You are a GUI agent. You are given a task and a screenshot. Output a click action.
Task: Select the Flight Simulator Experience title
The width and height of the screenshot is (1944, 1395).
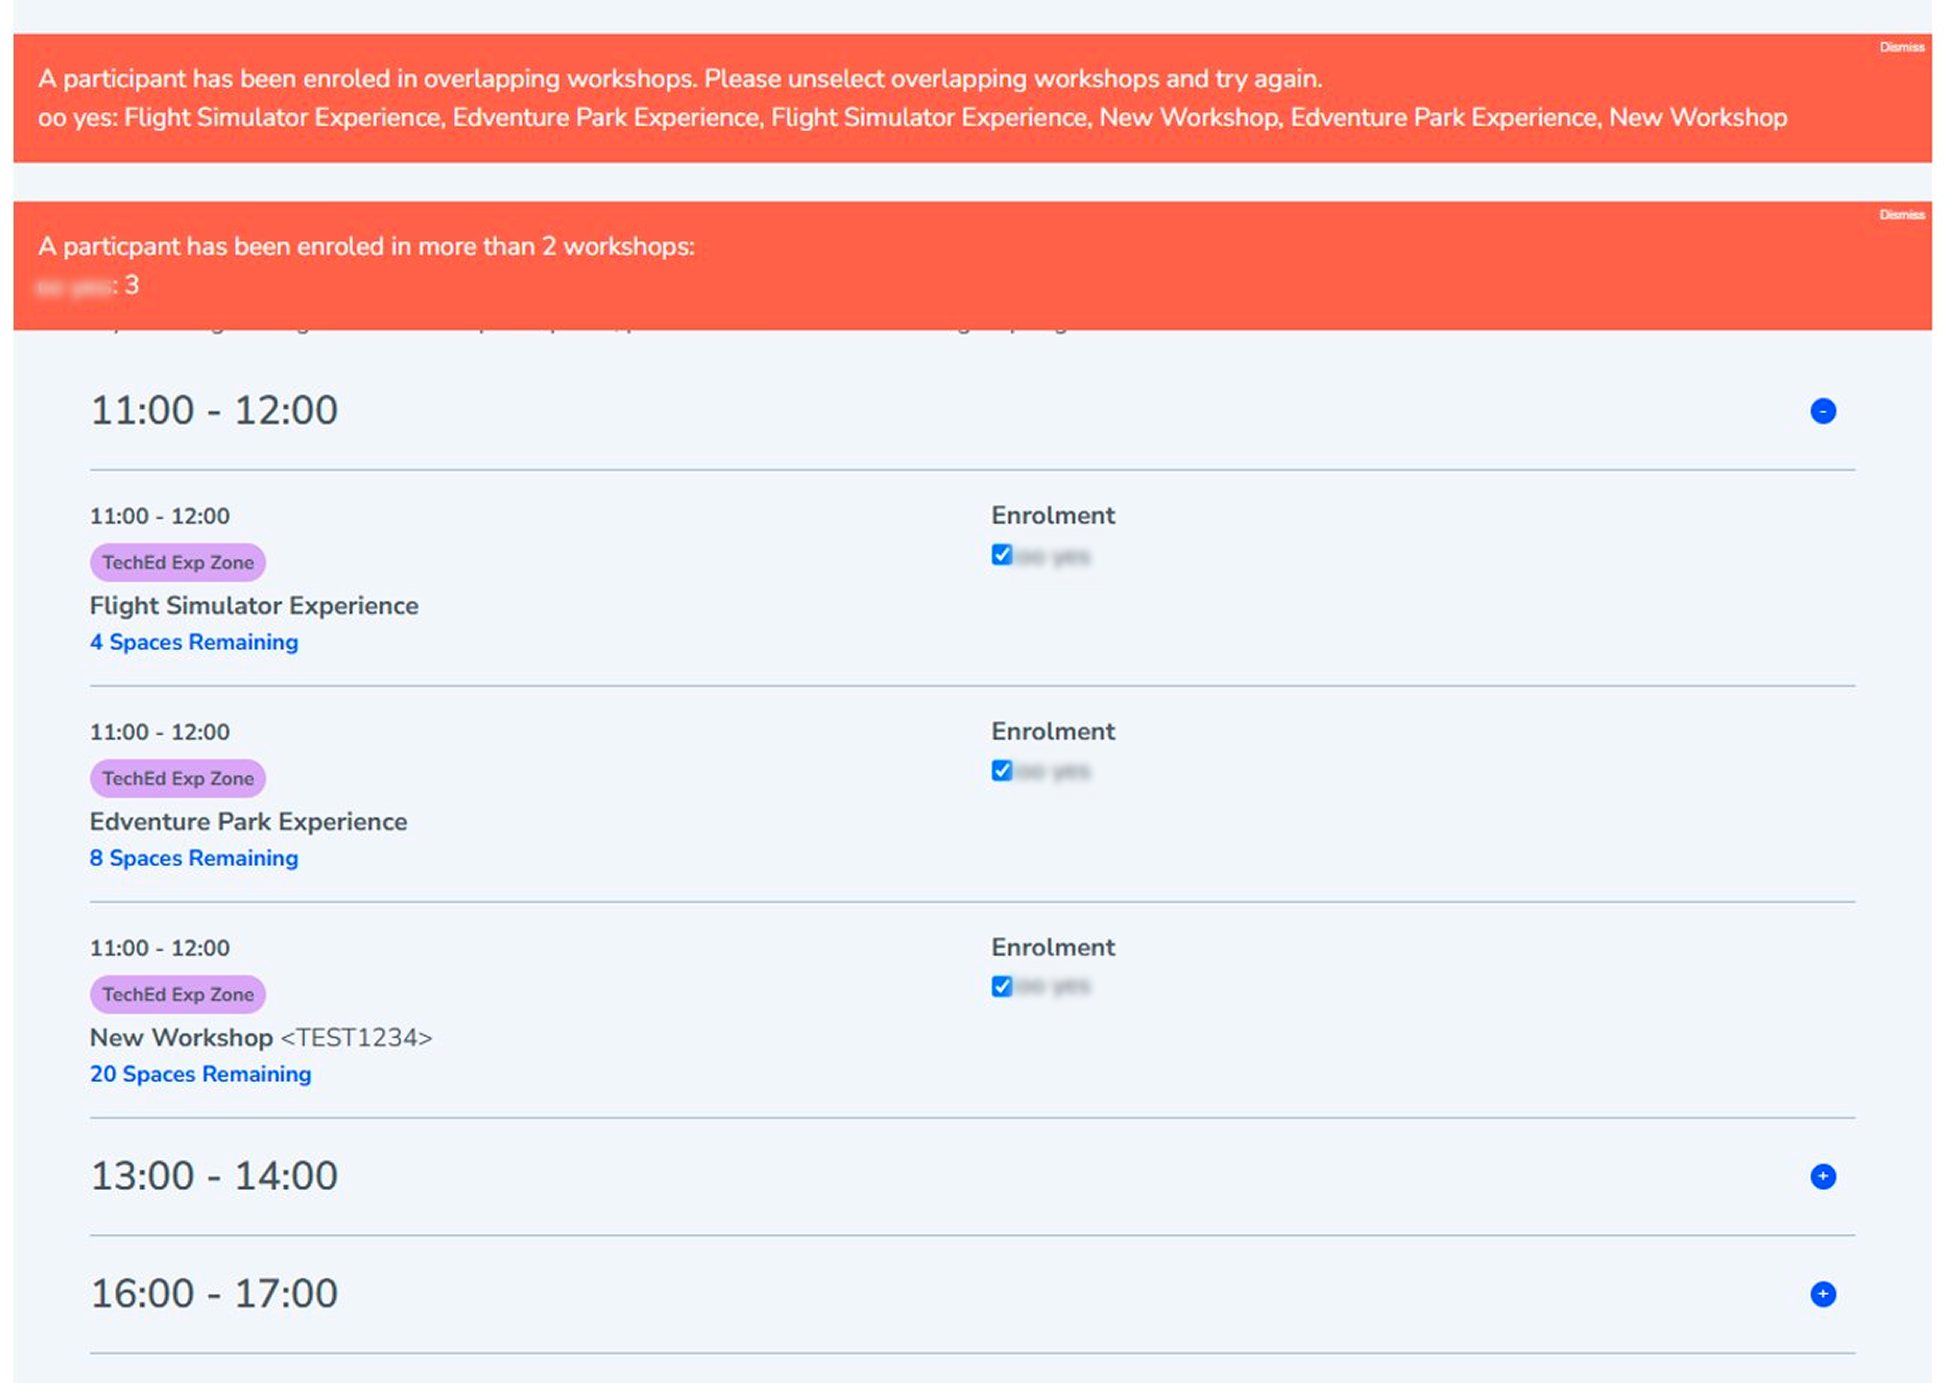254,606
